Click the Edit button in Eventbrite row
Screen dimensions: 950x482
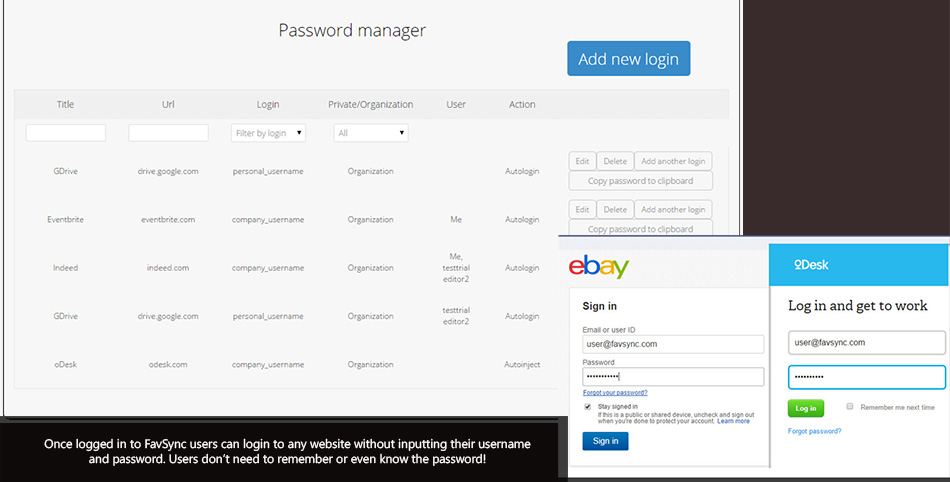582,210
